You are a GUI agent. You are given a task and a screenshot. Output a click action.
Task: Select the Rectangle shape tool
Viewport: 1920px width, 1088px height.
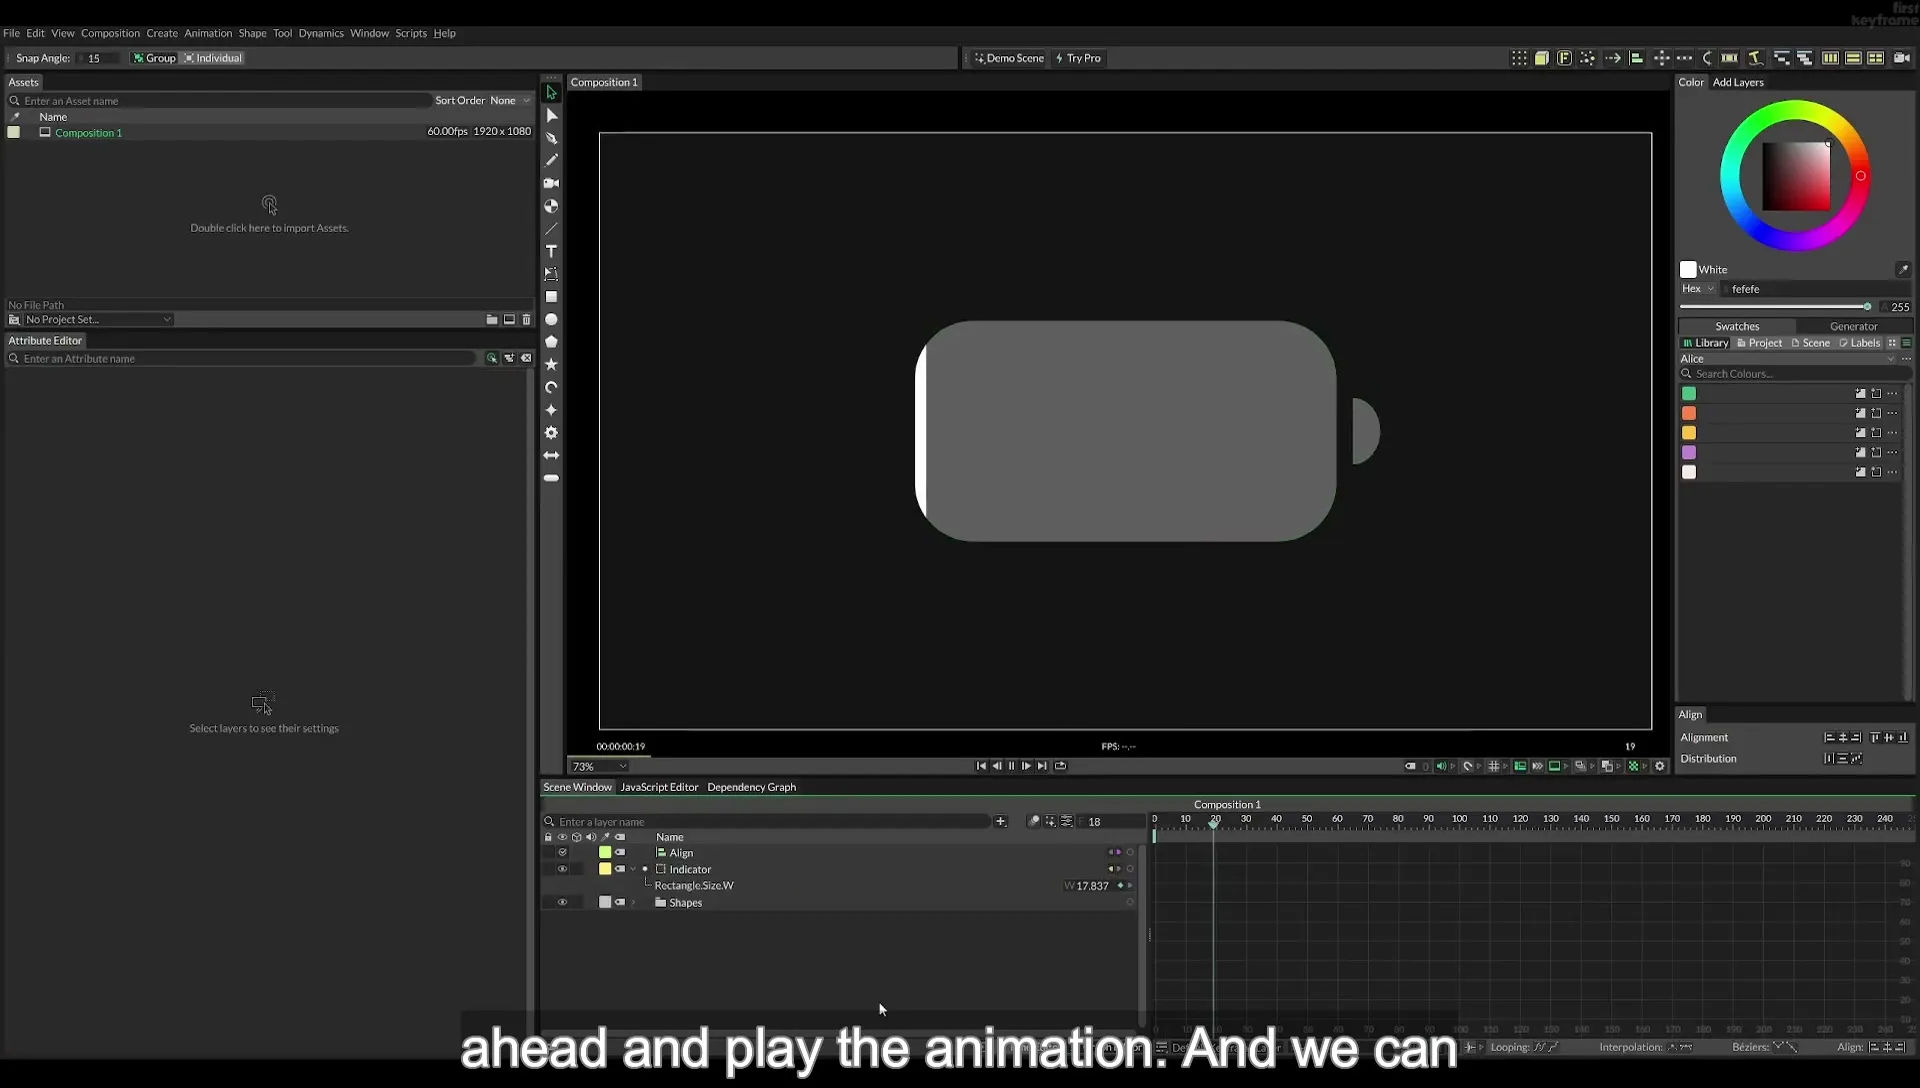tap(551, 297)
